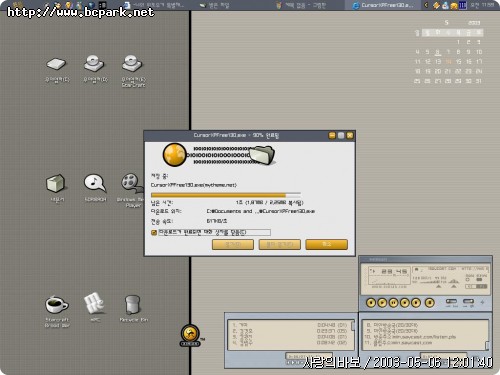
Task: Click orange diamond system tray icon
Action: 437,5
